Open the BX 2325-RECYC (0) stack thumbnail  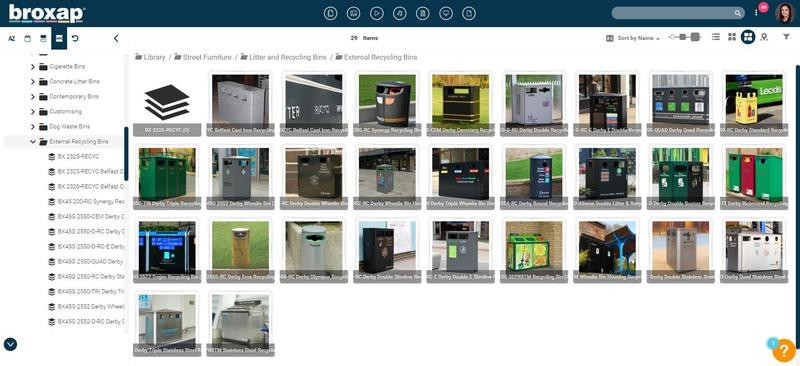[x=167, y=104]
